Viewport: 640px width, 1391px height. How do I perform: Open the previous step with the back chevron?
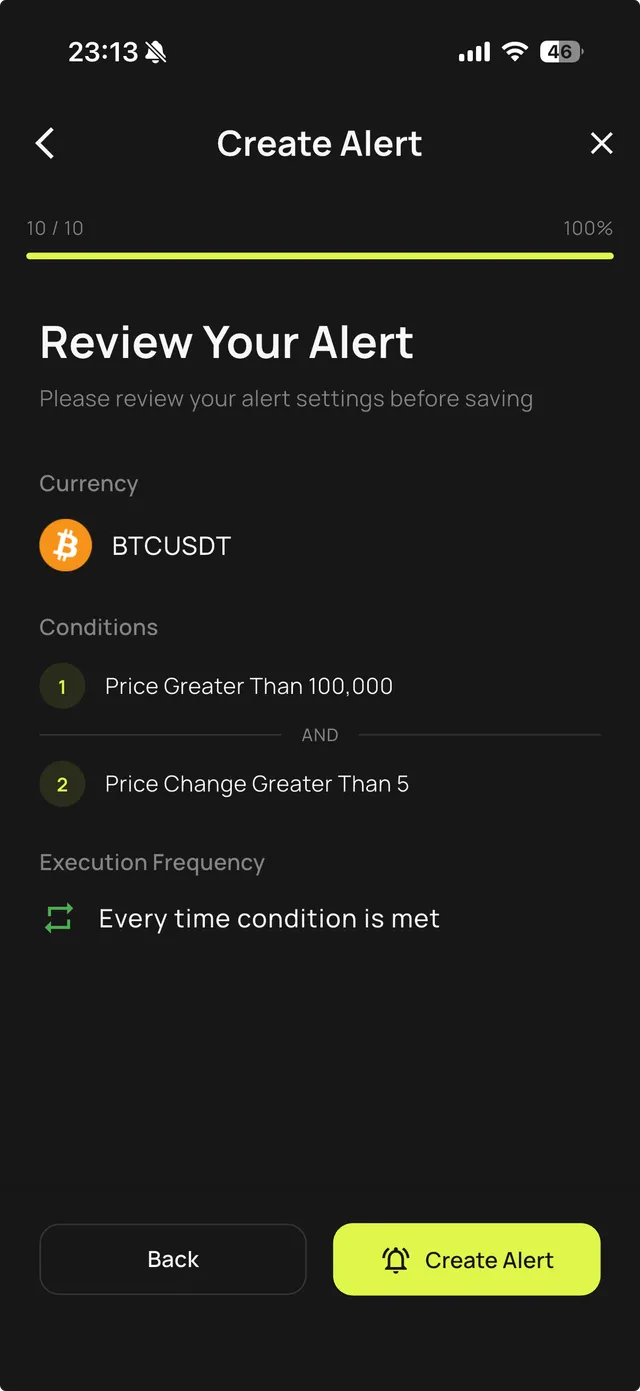tap(44, 143)
